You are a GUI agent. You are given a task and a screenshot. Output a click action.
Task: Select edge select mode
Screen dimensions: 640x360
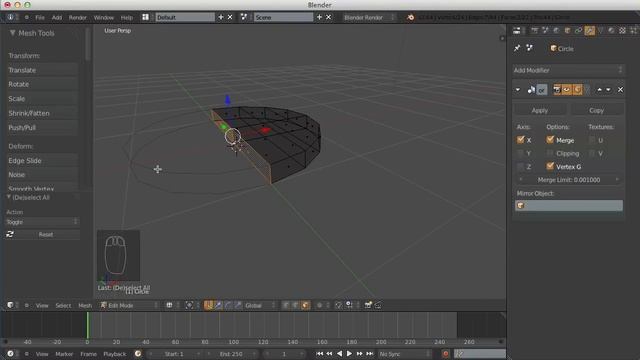[296, 305]
